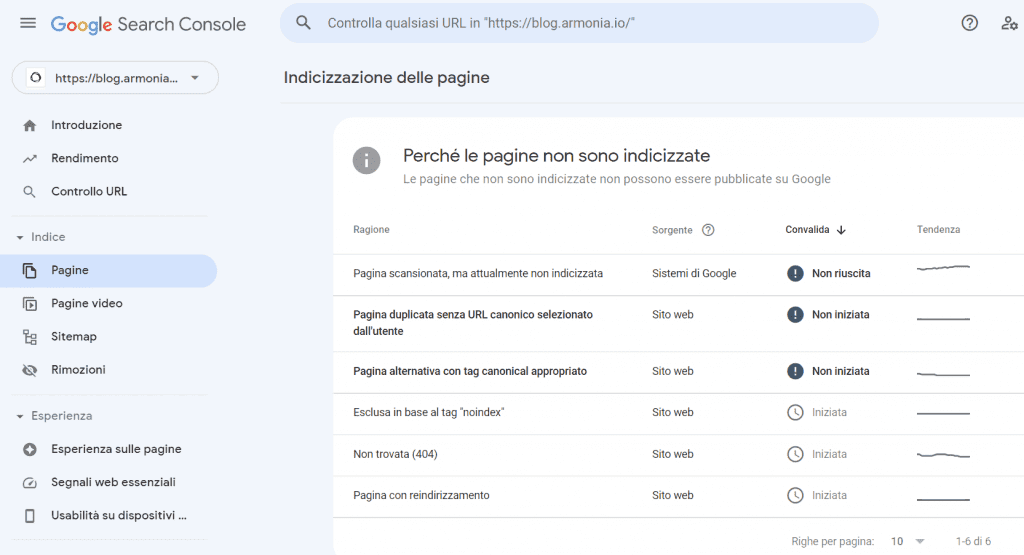Open the hamburger main menu
The image size is (1024, 555).
pos(28,24)
